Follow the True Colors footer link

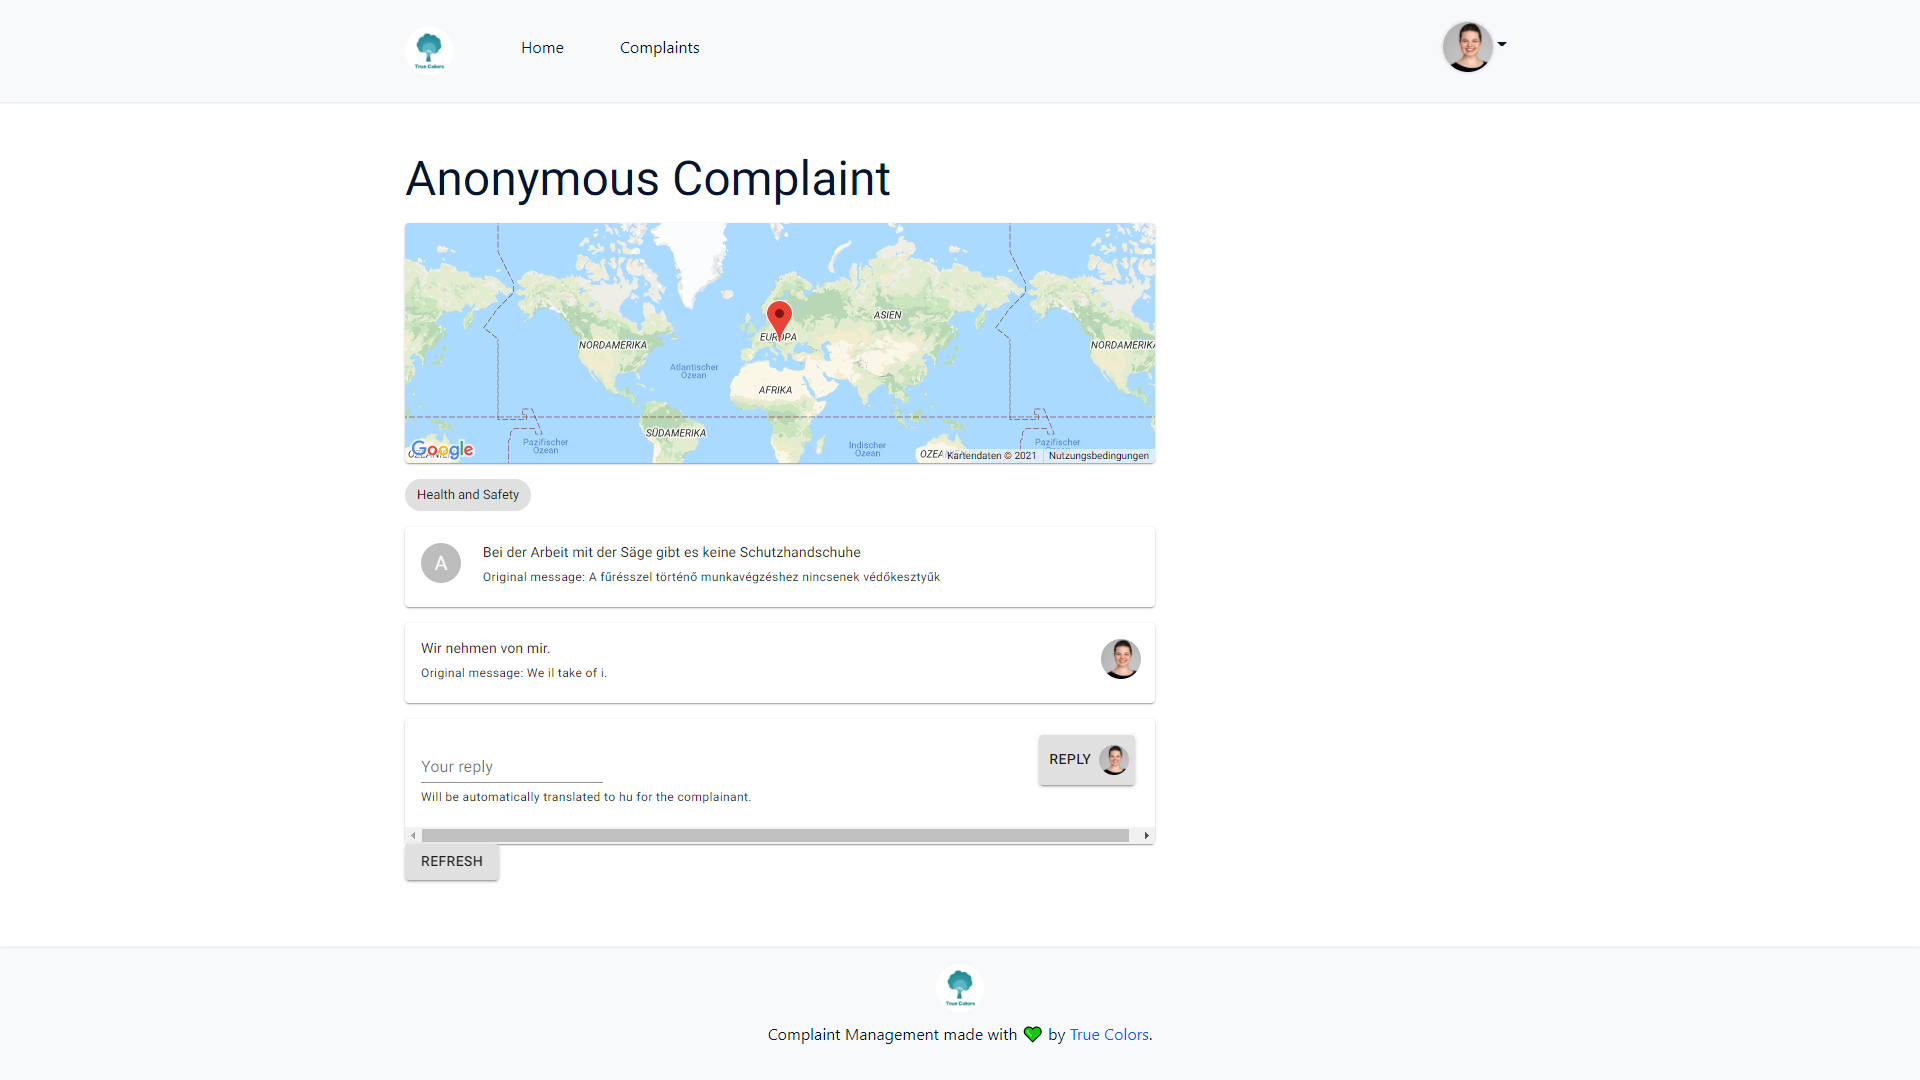1109,1034
